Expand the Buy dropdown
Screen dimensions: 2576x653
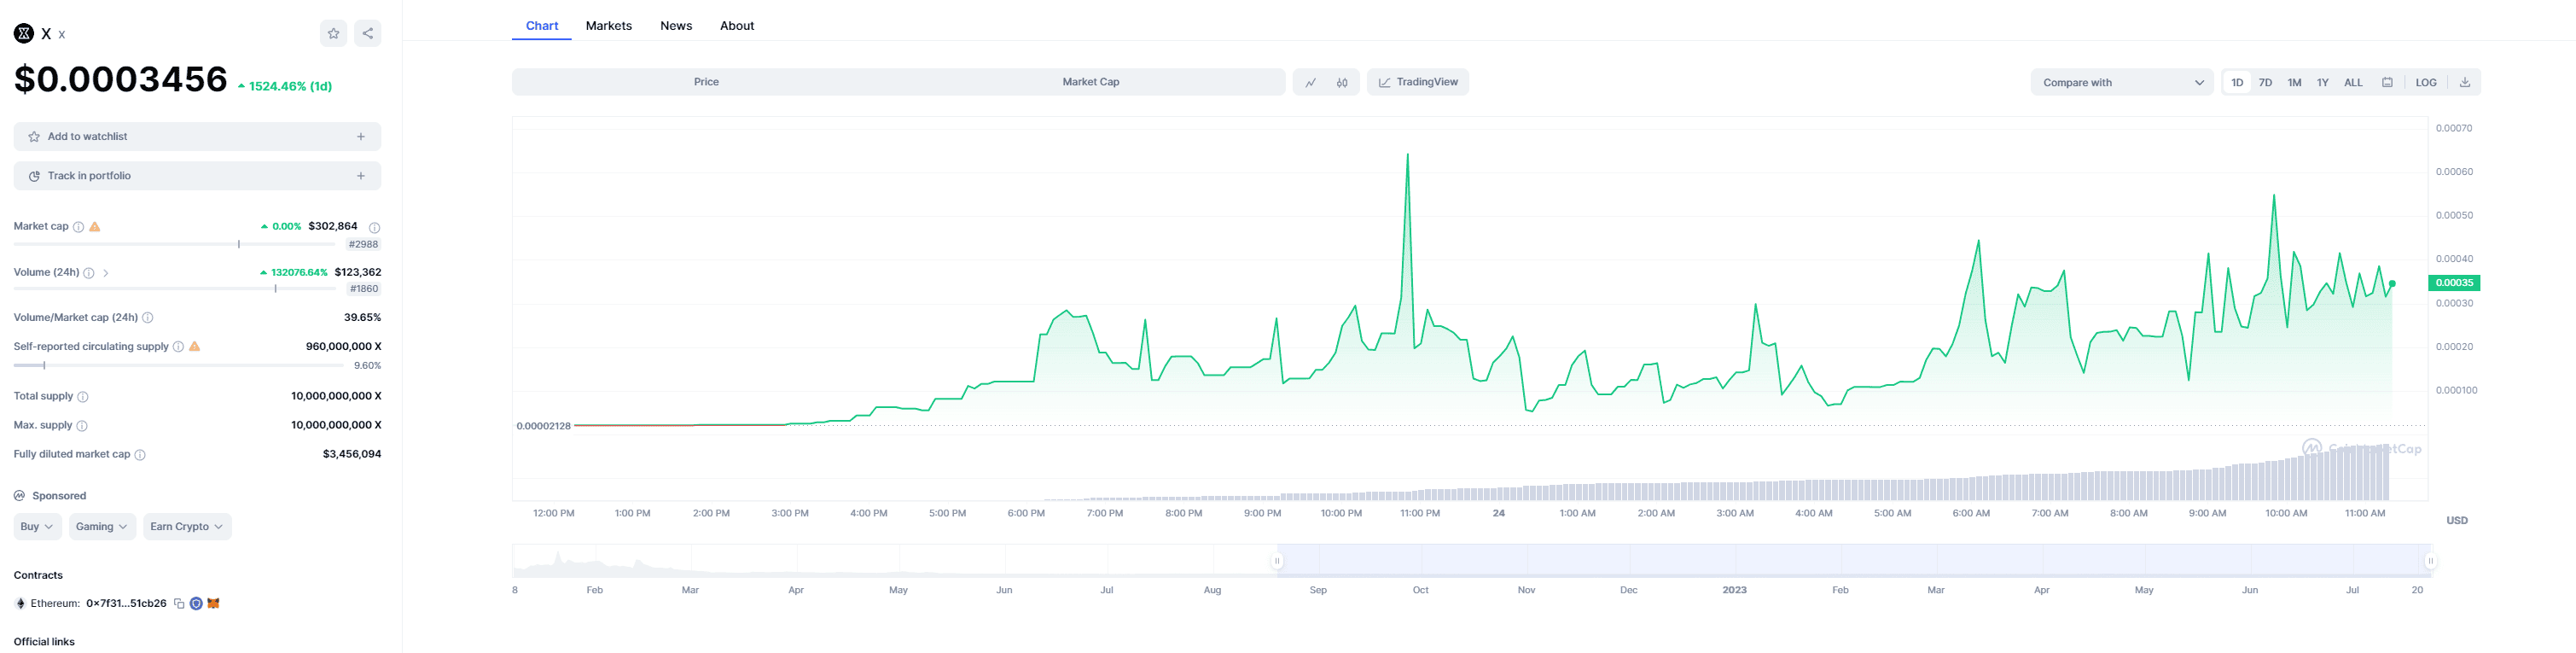click(x=37, y=526)
